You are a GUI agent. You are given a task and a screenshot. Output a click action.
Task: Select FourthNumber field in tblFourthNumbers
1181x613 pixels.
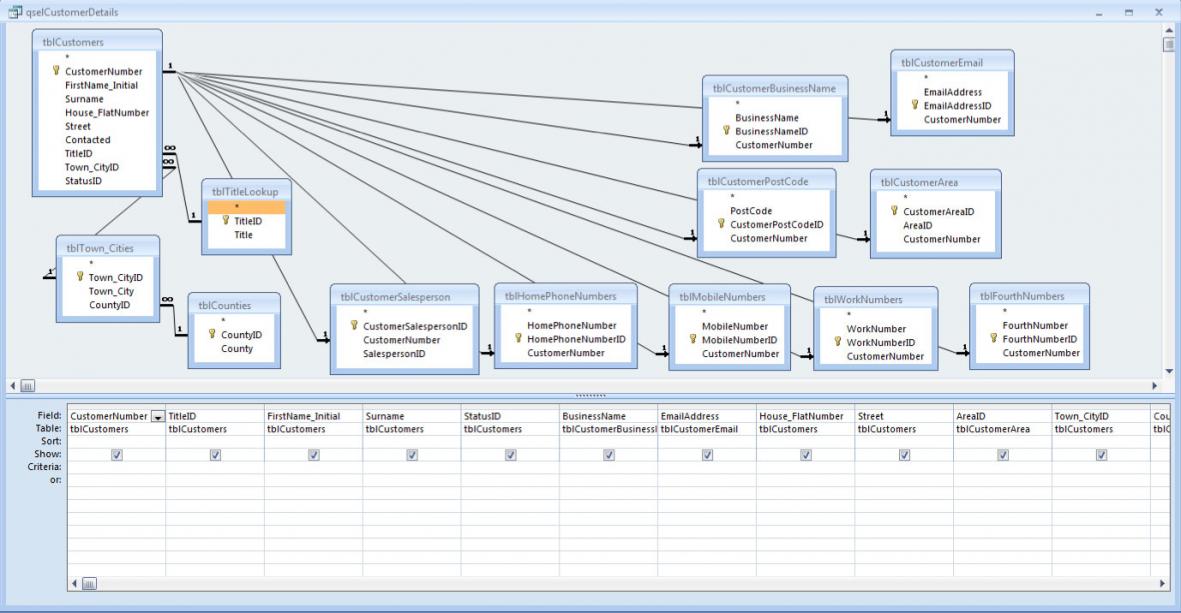click(x=1035, y=325)
